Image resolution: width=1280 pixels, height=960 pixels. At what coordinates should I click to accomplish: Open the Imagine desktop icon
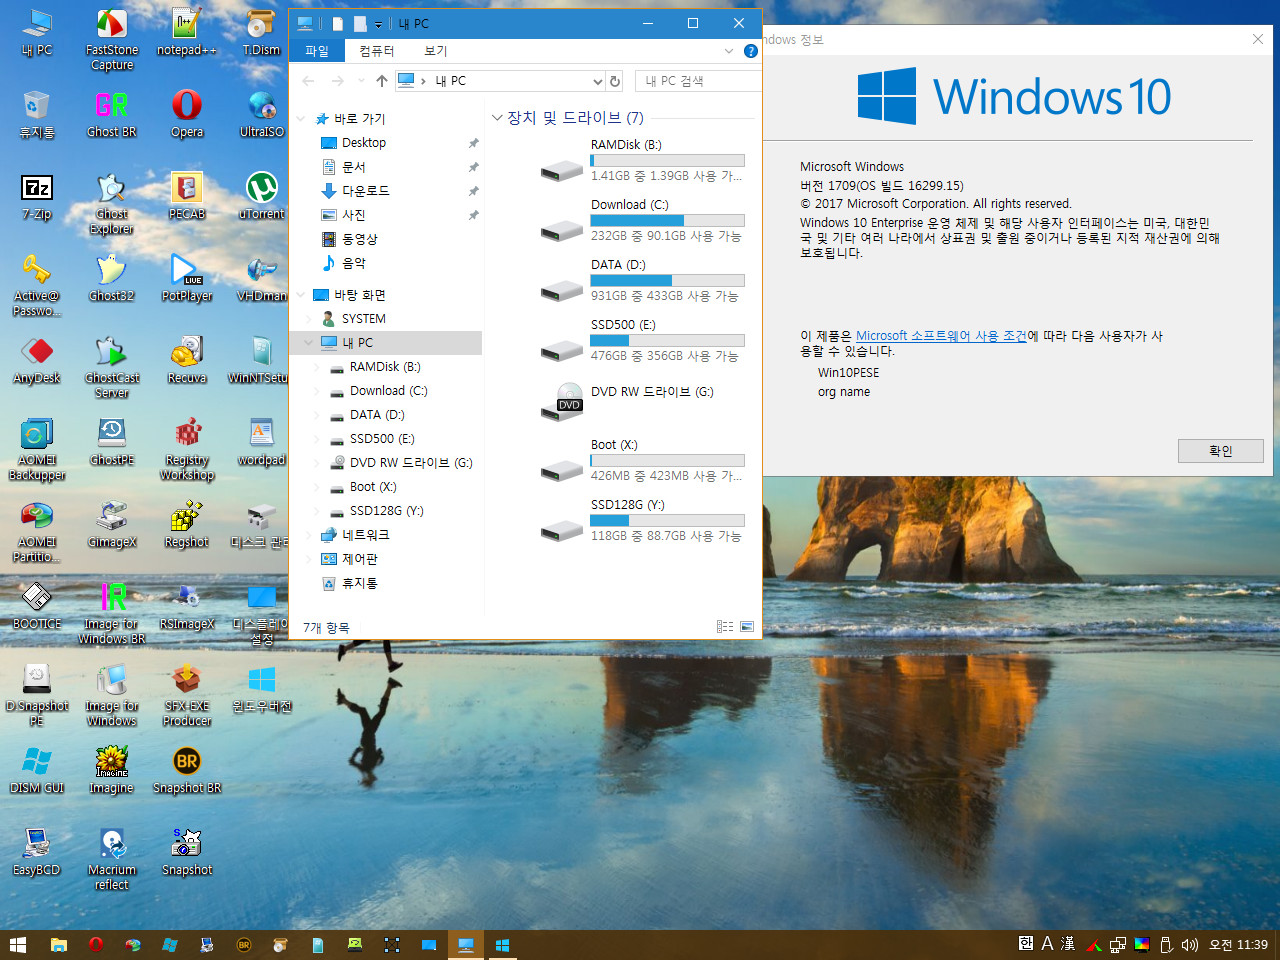tap(112, 769)
